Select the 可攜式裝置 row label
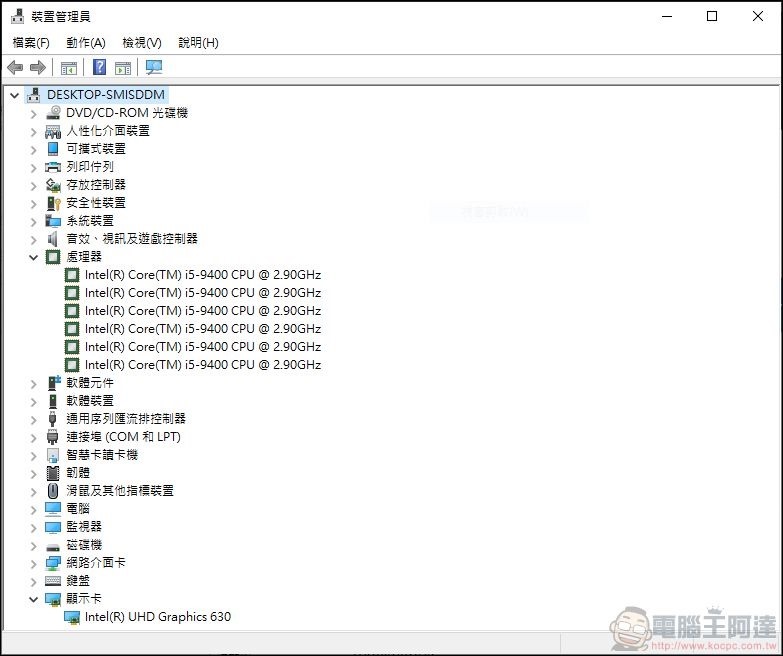Image resolution: width=783 pixels, height=656 pixels. tap(96, 149)
